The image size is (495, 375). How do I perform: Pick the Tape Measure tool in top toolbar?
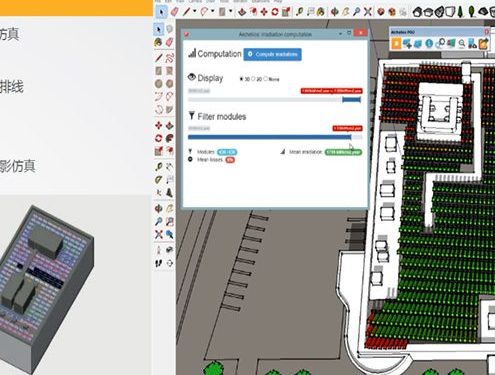299,12
